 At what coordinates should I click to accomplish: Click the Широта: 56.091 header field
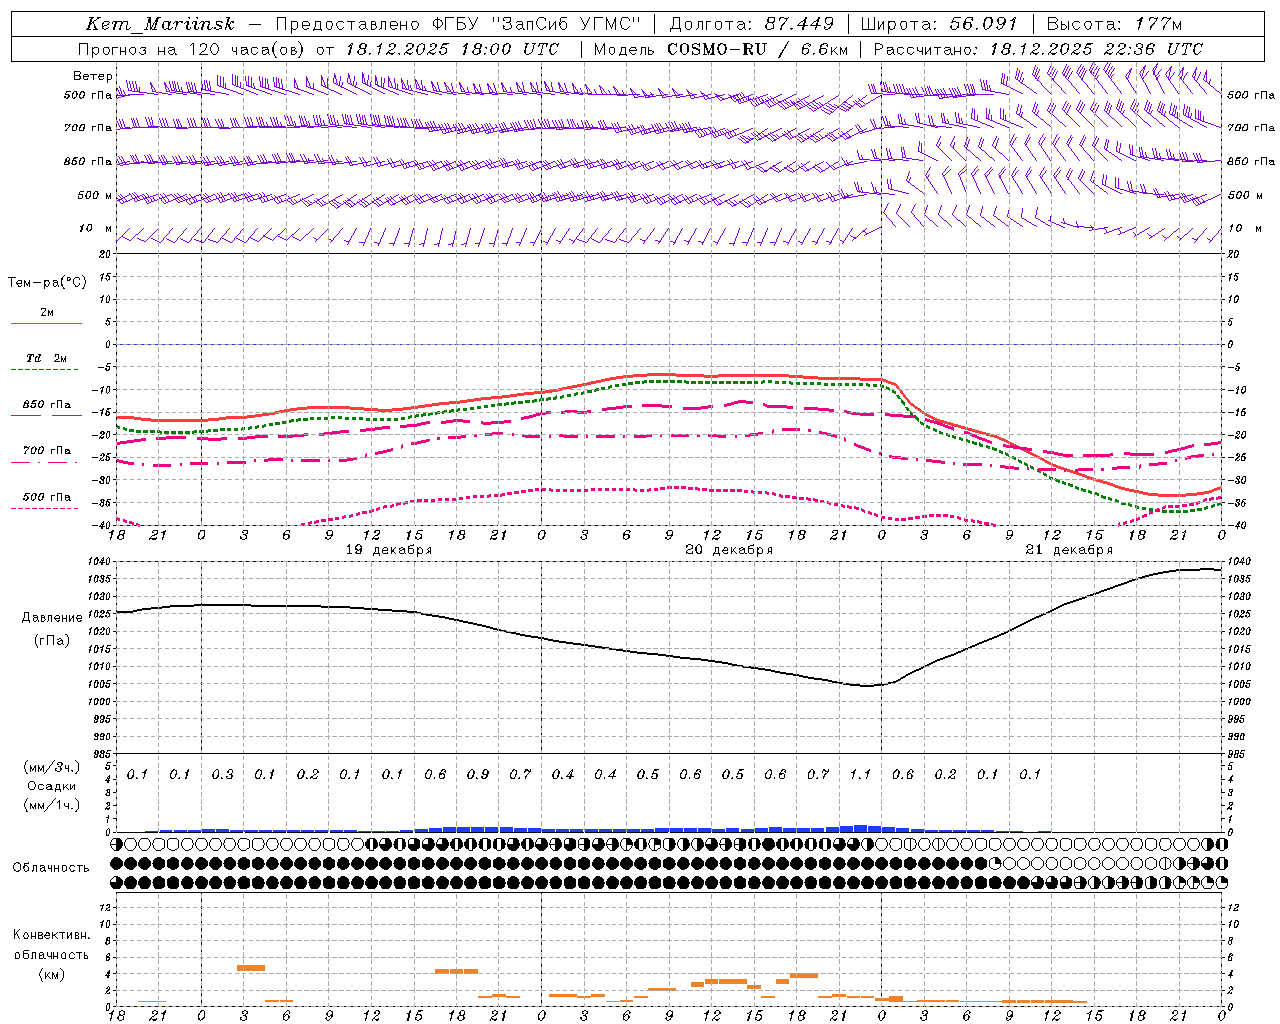point(939,24)
